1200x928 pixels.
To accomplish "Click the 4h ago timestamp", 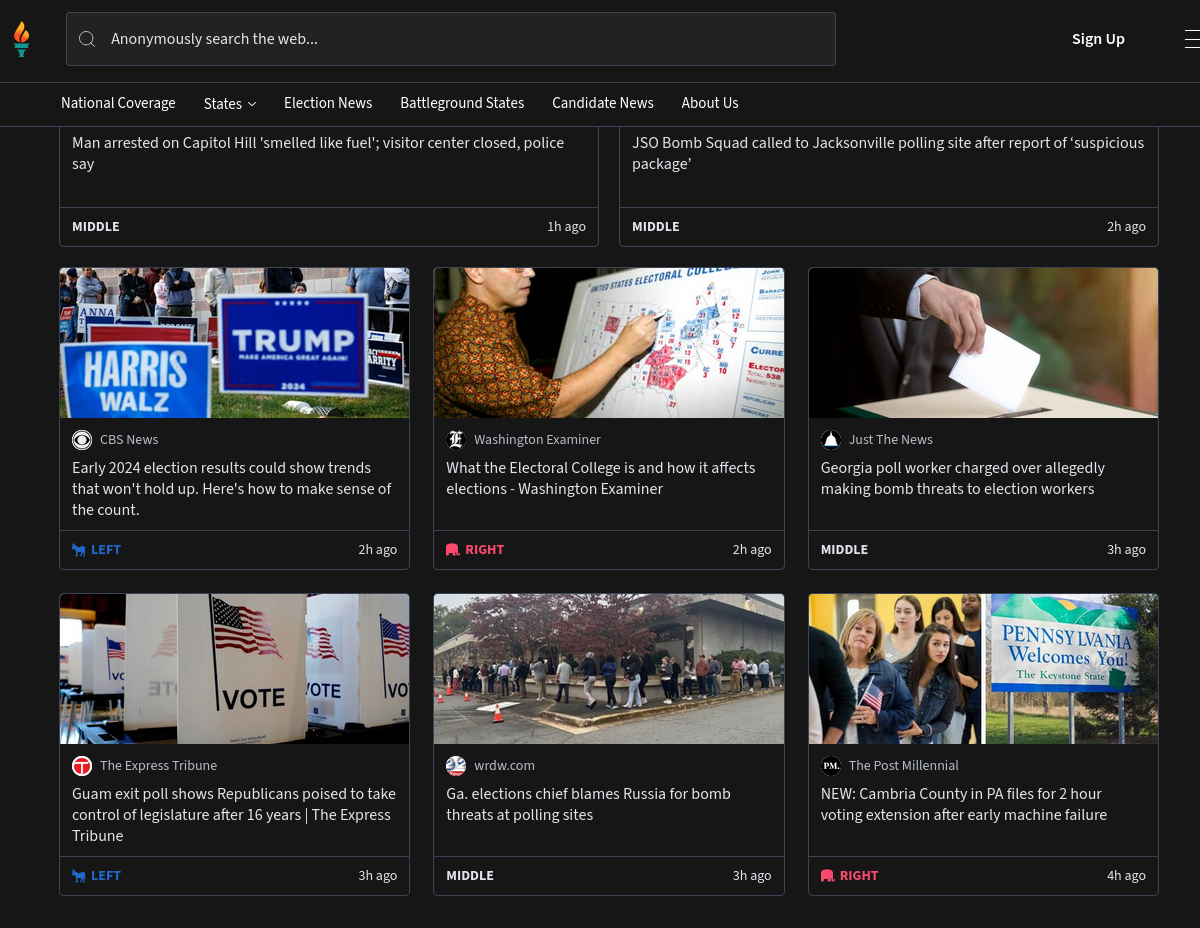I will click(x=1126, y=876).
